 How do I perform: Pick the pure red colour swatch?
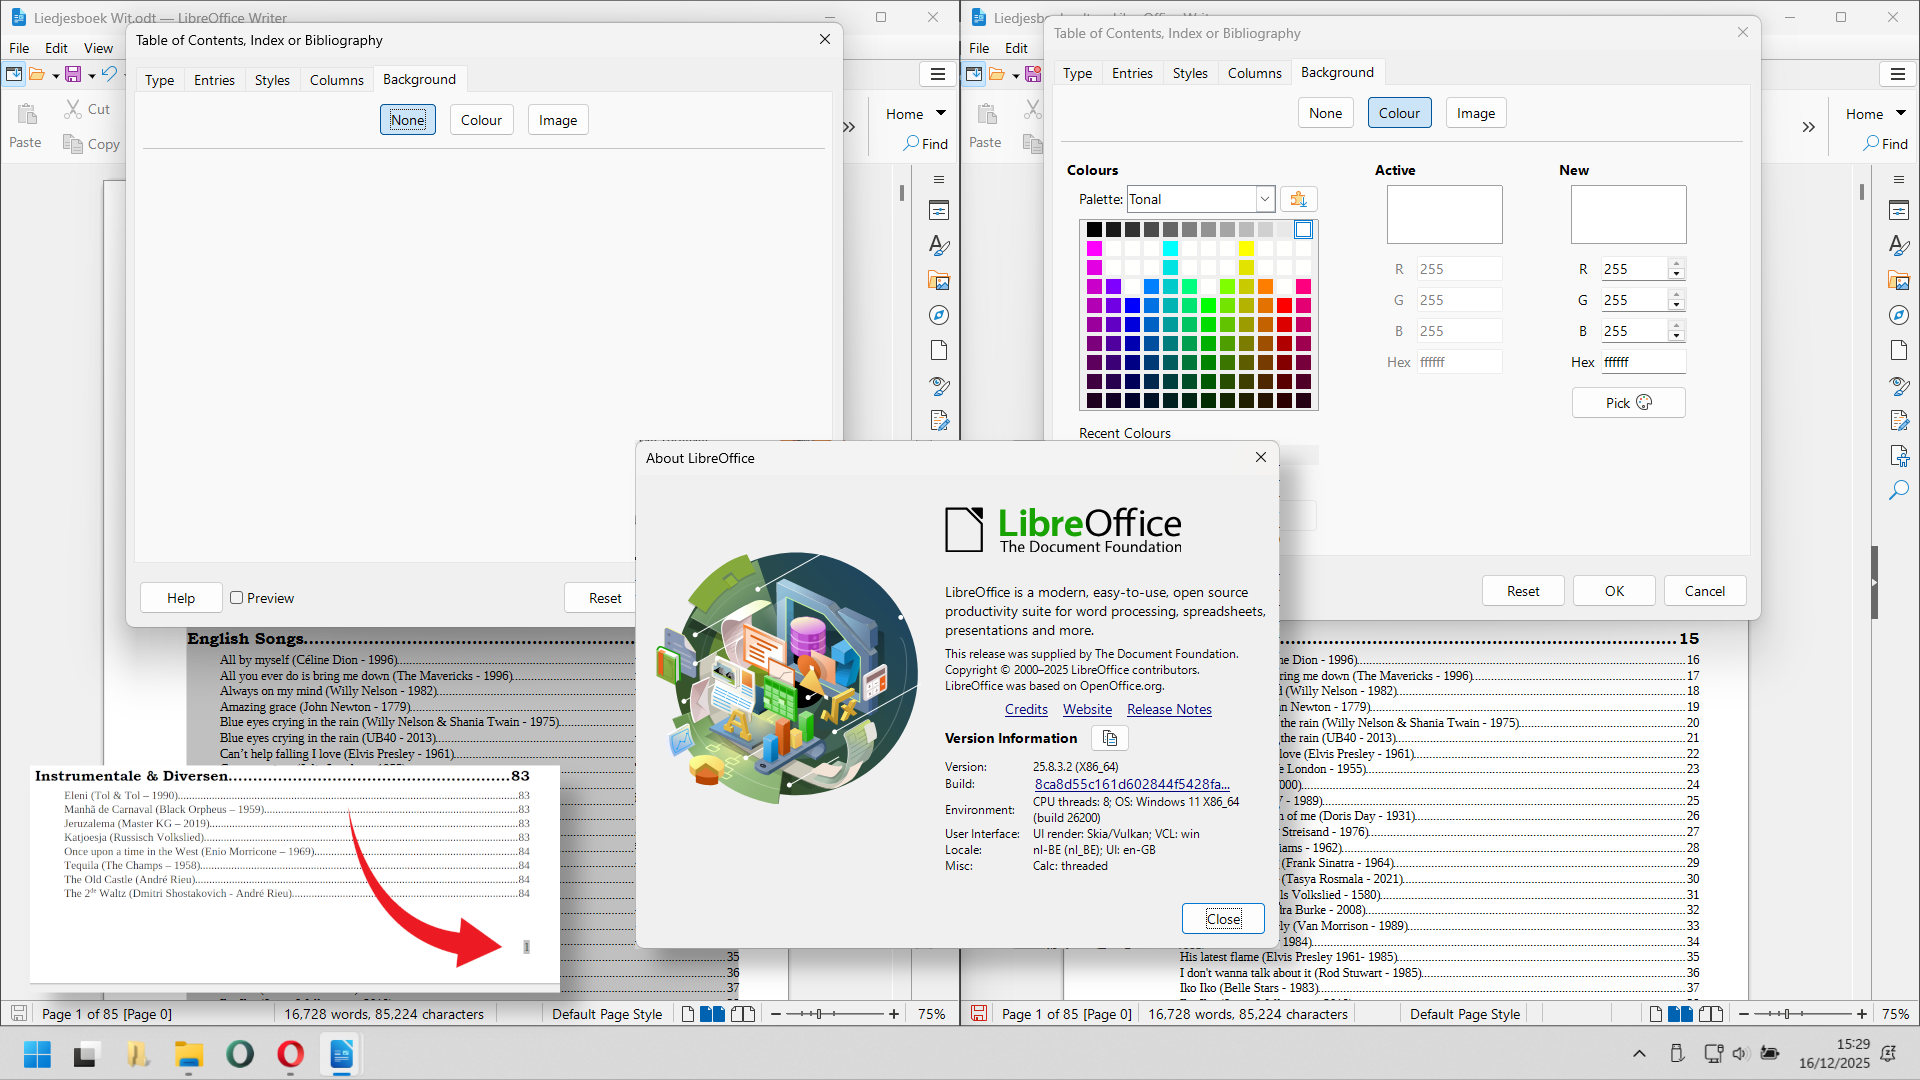[1284, 306]
